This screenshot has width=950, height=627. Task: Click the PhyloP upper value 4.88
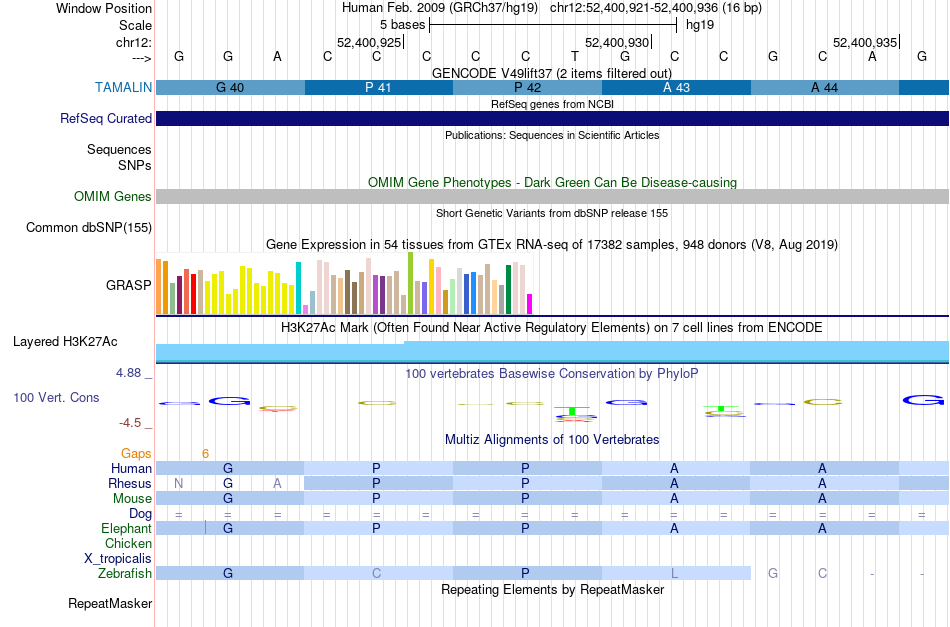click(x=128, y=373)
